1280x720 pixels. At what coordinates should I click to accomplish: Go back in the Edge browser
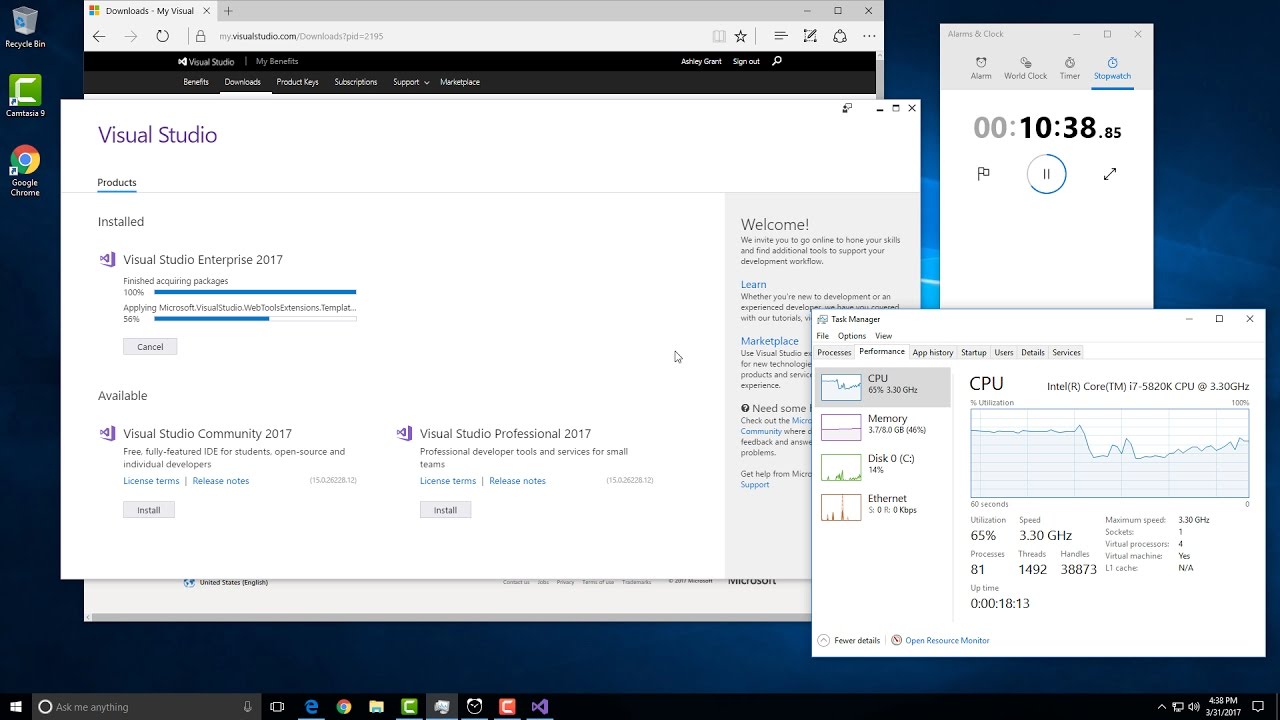tap(99, 36)
